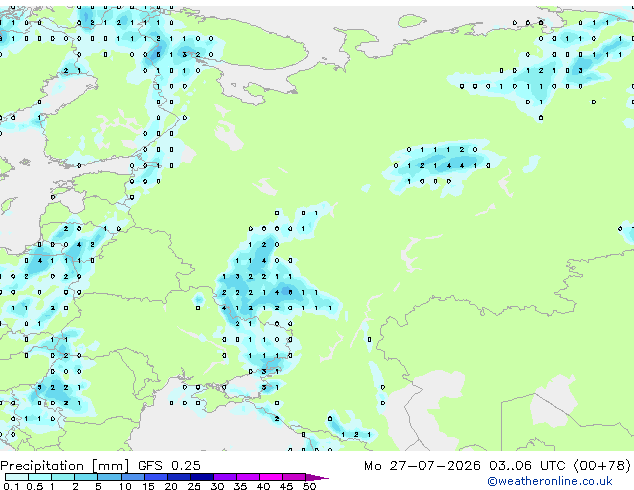
Task: Click the '15' legend label
Action: click(148, 486)
